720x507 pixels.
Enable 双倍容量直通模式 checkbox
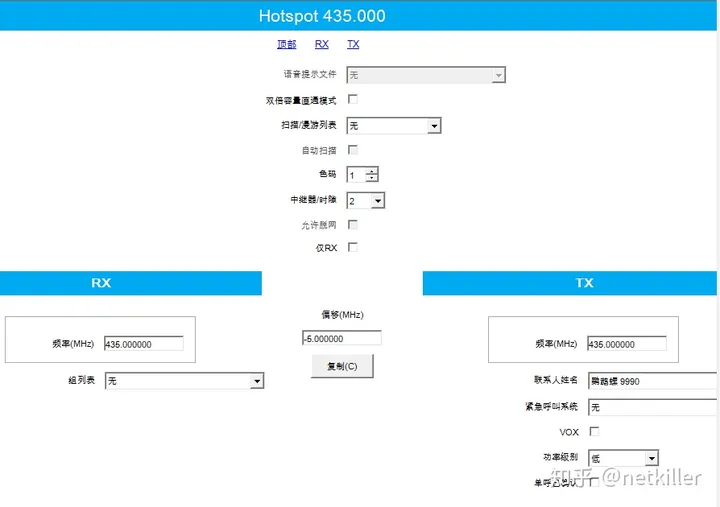(x=352, y=99)
